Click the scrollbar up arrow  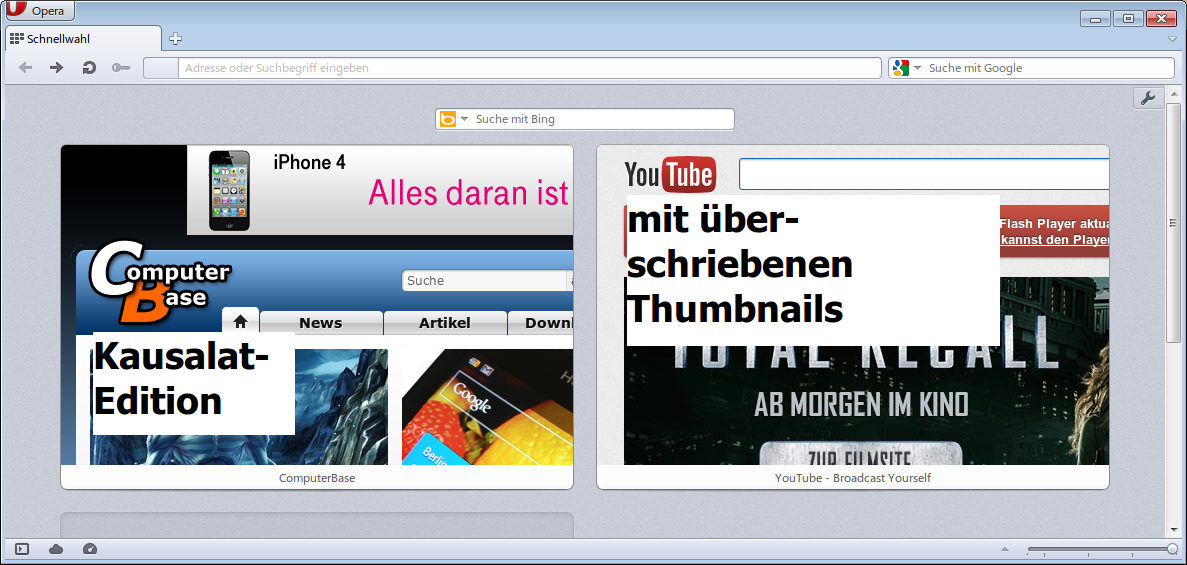point(1173,93)
